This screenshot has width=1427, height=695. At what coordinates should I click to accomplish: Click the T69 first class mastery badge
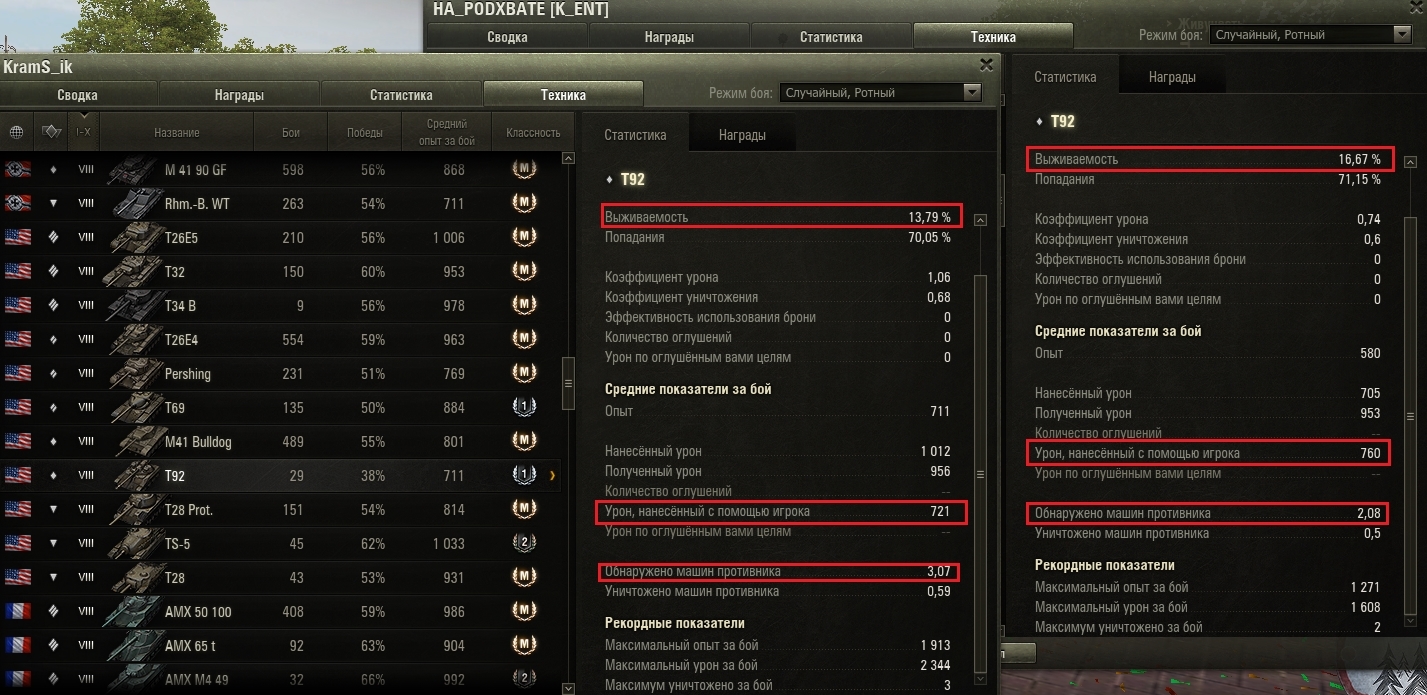[x=525, y=408]
